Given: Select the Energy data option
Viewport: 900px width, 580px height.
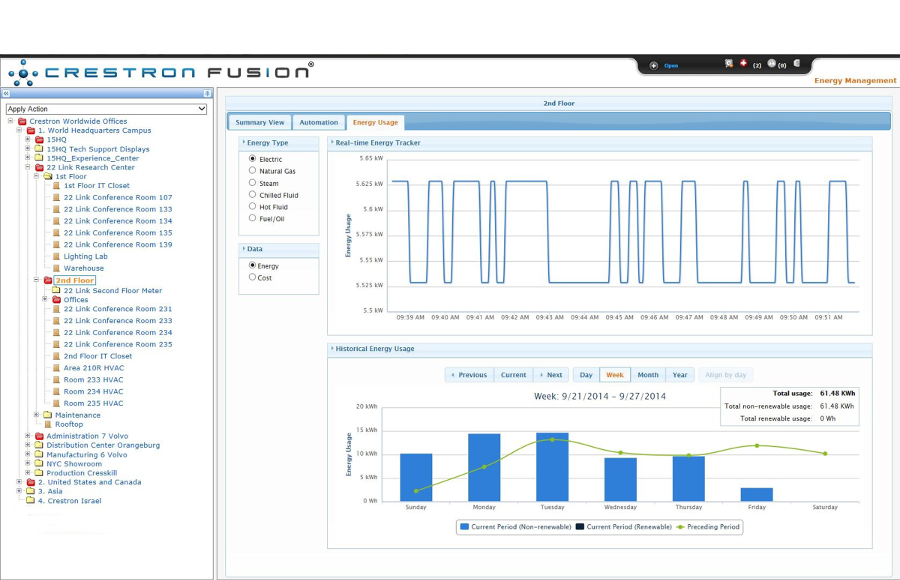Looking at the screenshot, I should pos(253,265).
